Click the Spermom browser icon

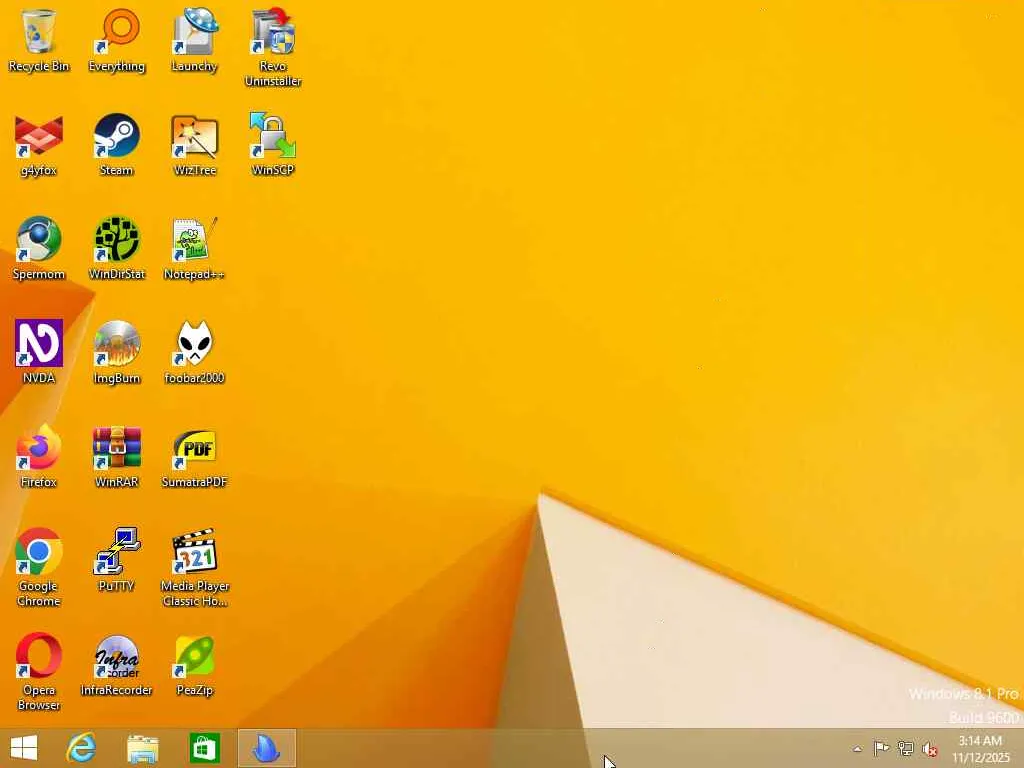[39, 248]
